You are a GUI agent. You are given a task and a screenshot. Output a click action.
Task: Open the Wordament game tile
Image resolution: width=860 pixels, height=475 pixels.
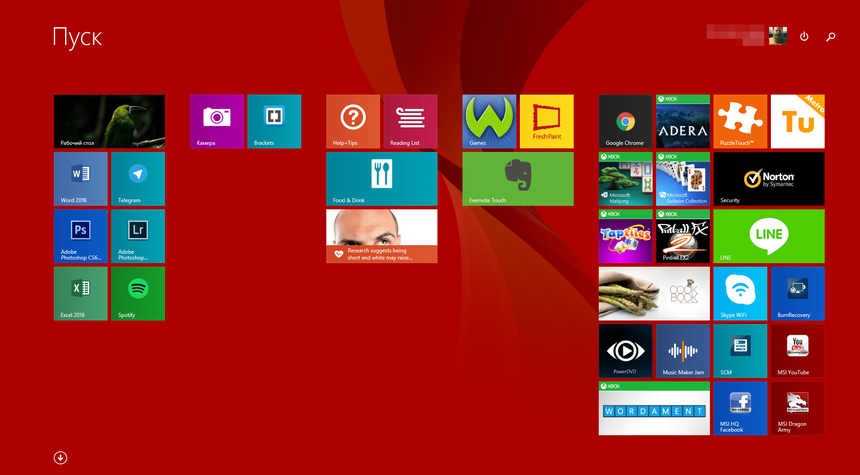[654, 408]
